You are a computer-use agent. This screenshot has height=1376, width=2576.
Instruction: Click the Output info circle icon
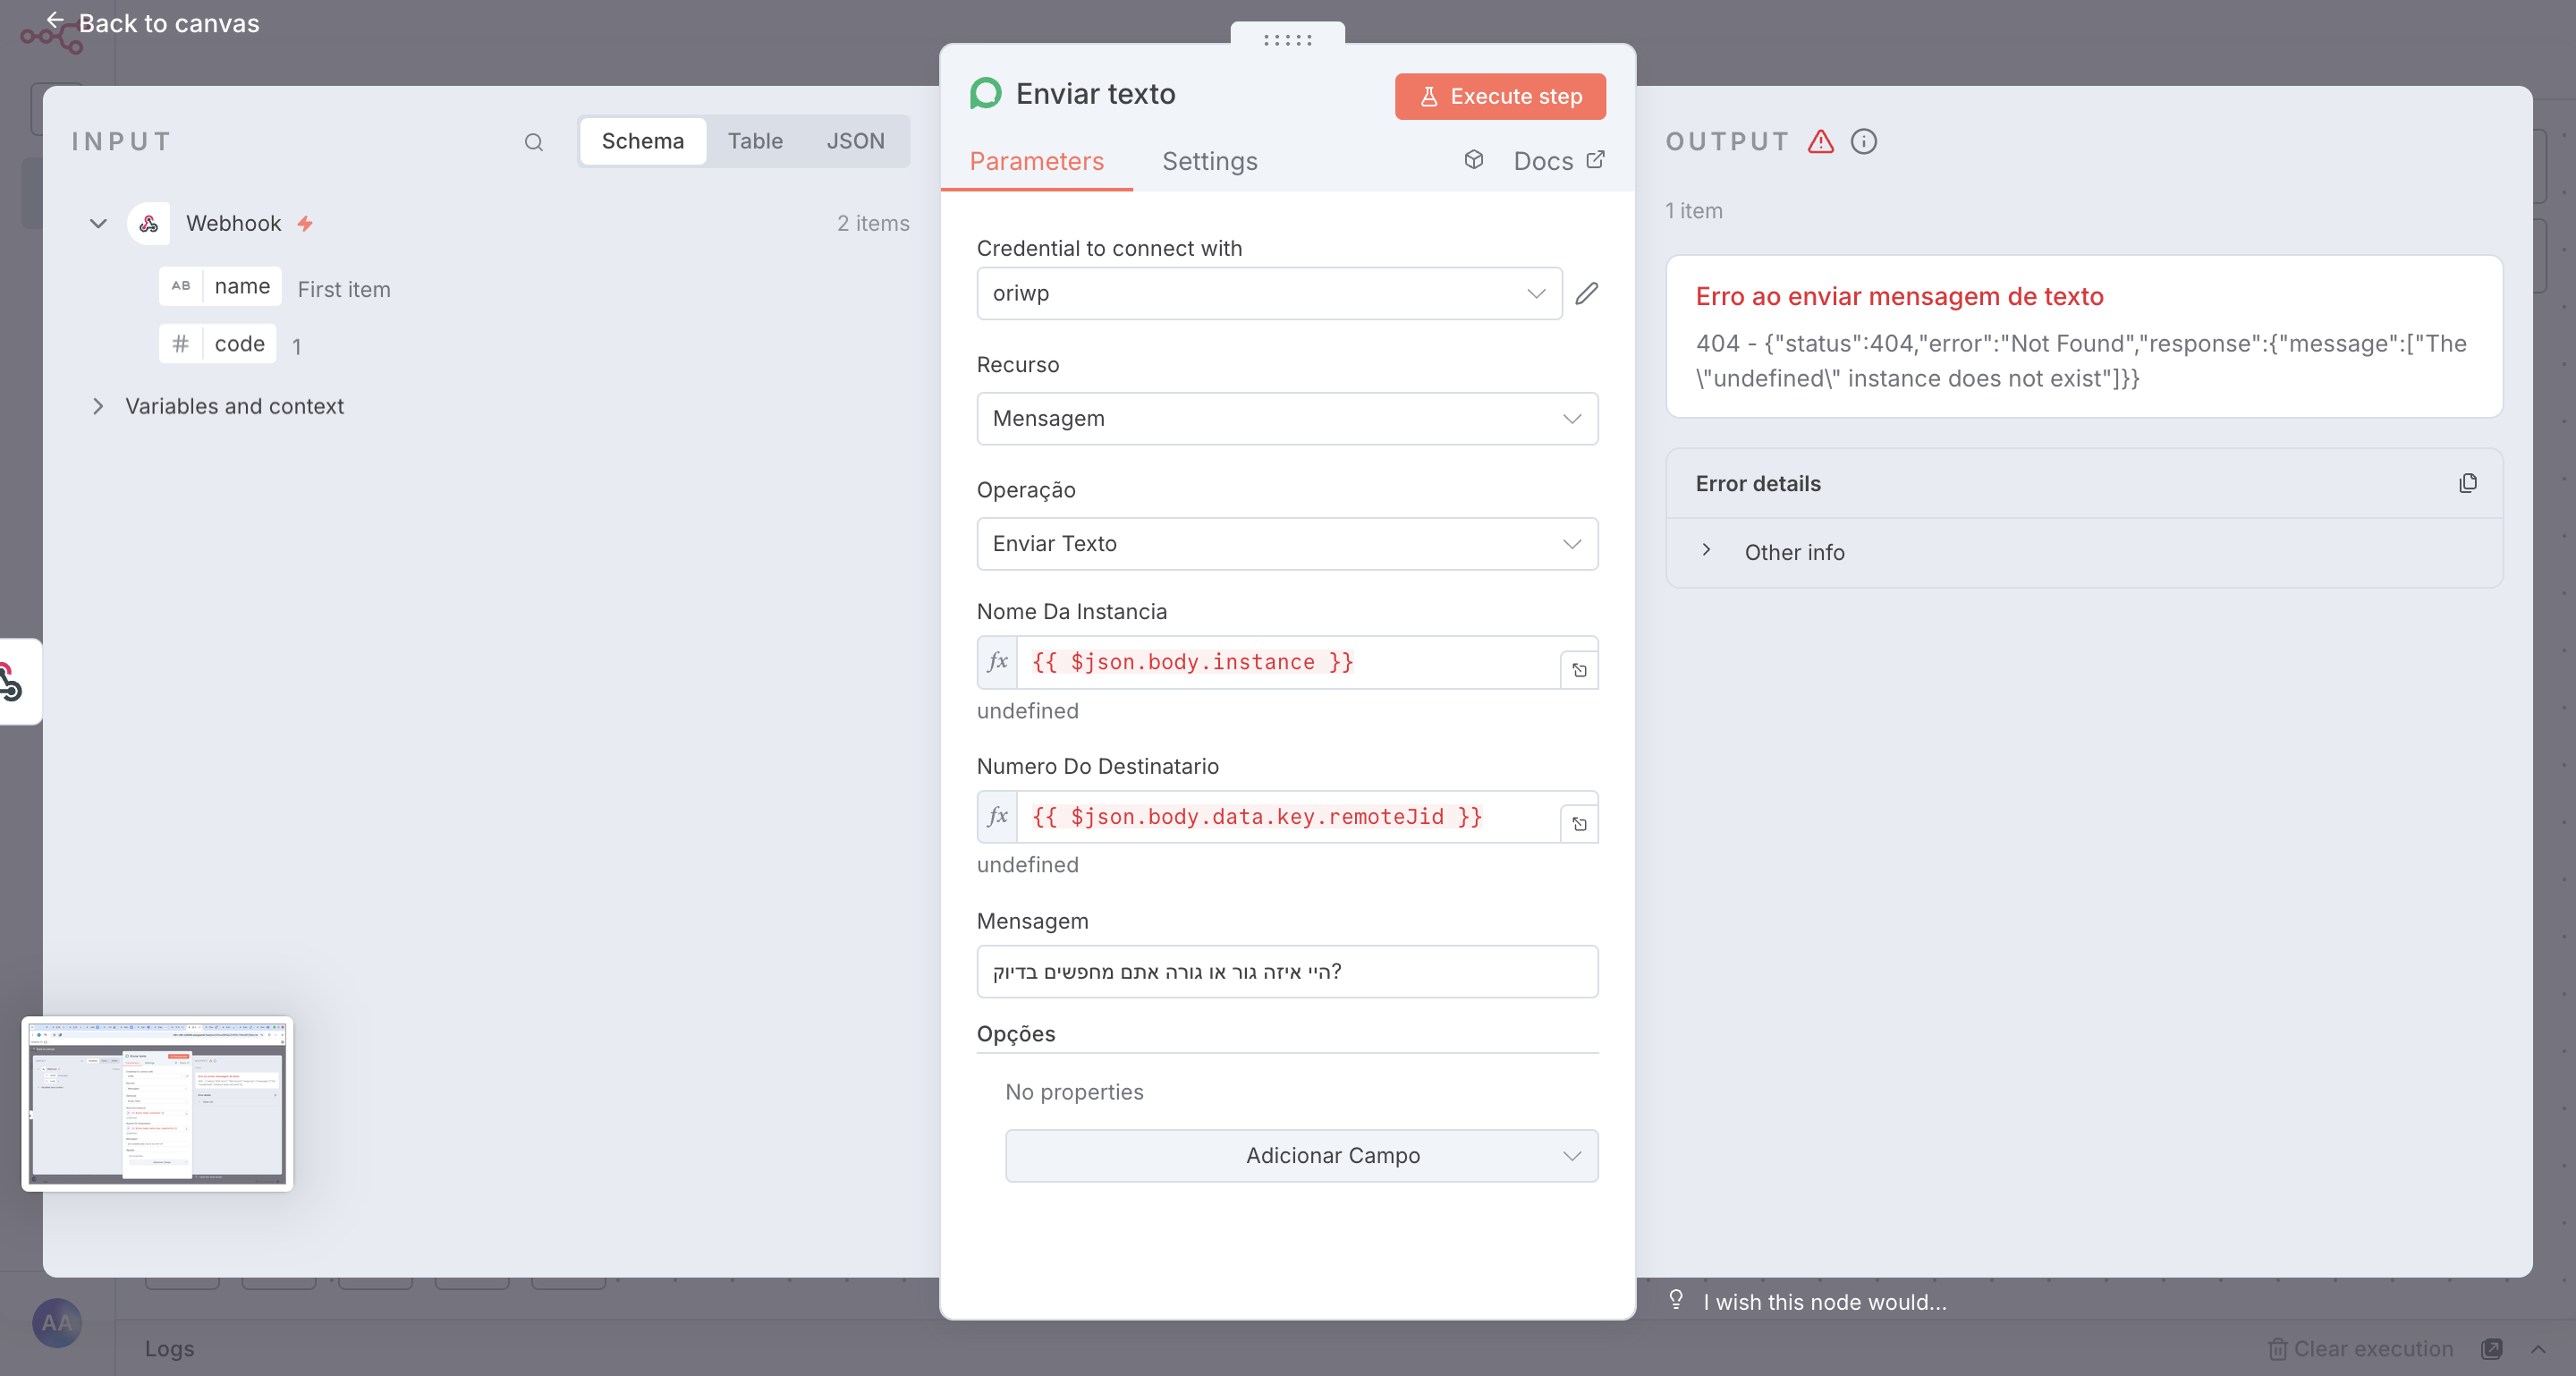click(x=1863, y=142)
